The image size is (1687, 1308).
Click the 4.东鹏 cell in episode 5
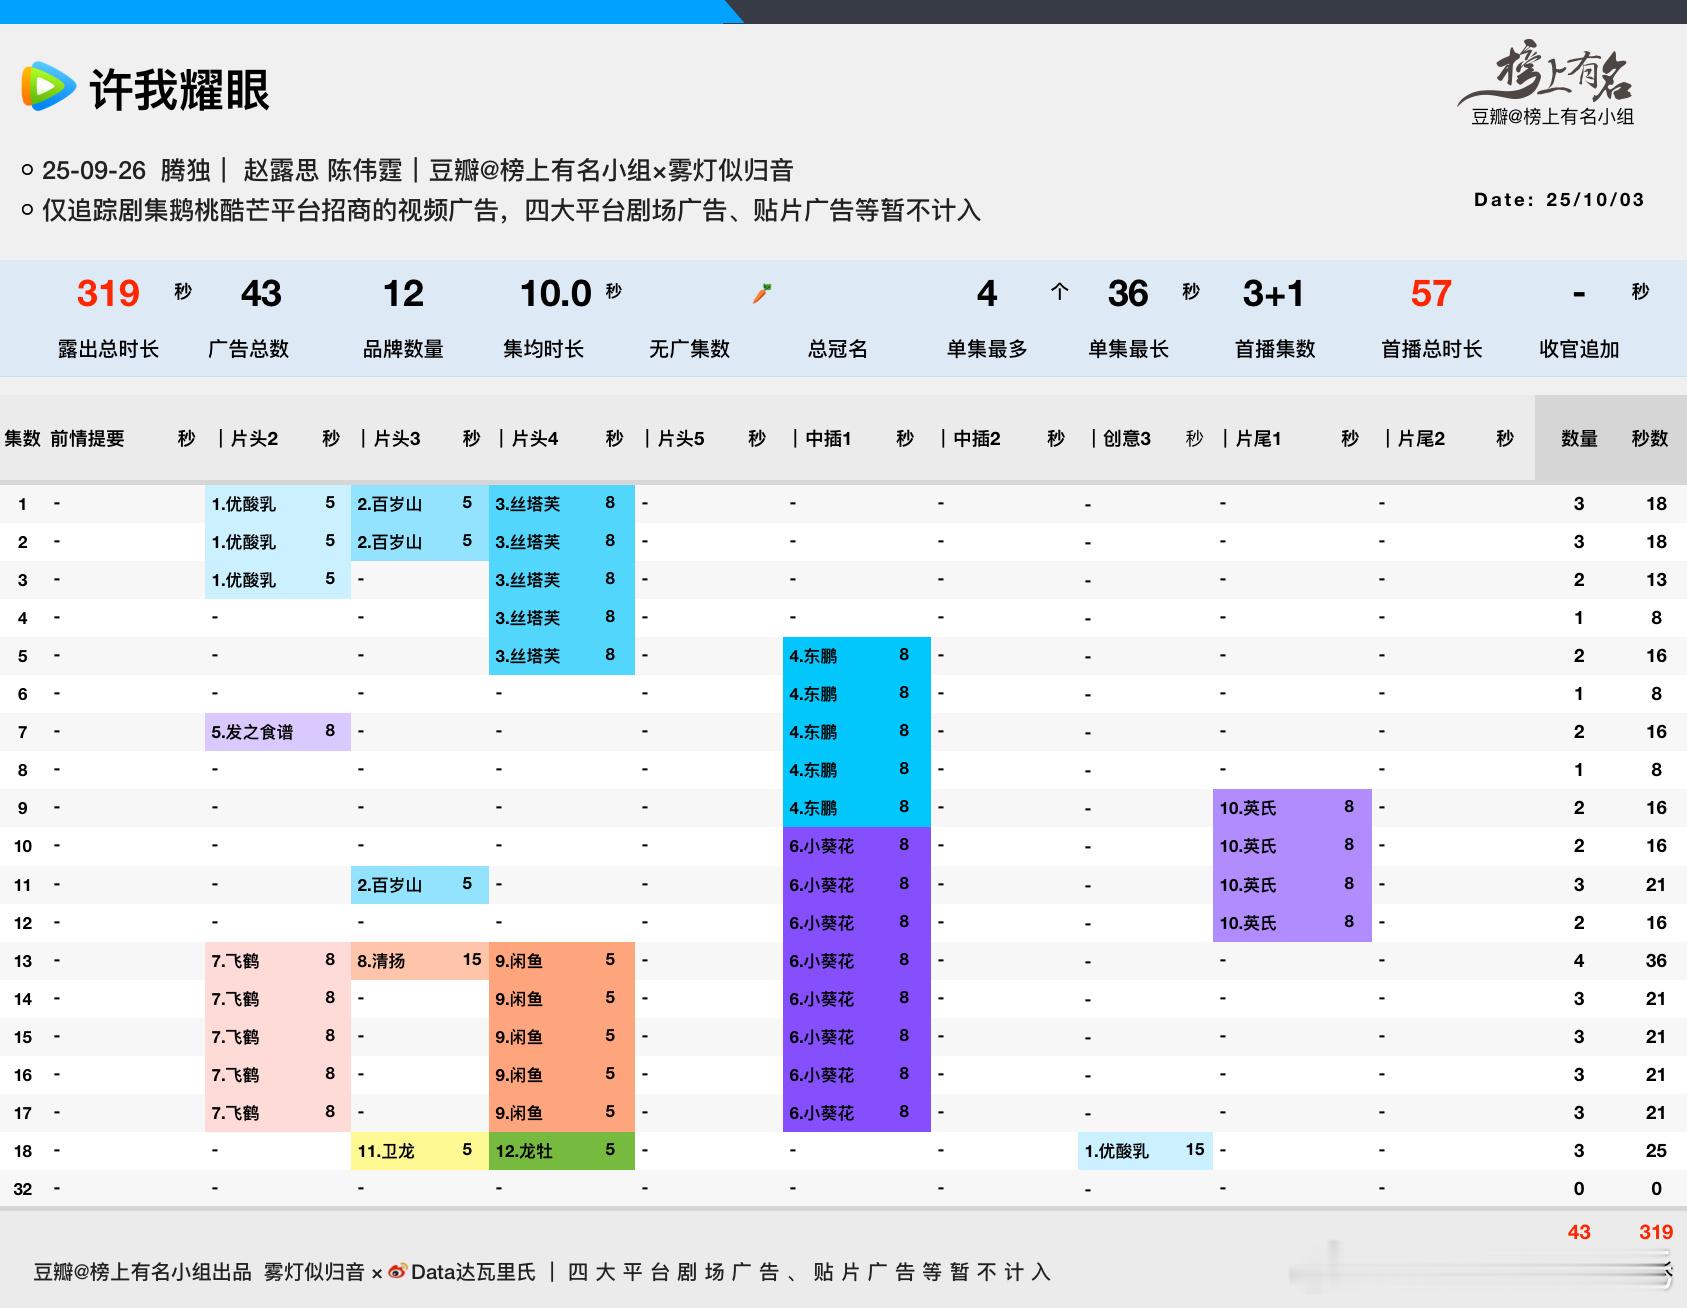click(857, 656)
